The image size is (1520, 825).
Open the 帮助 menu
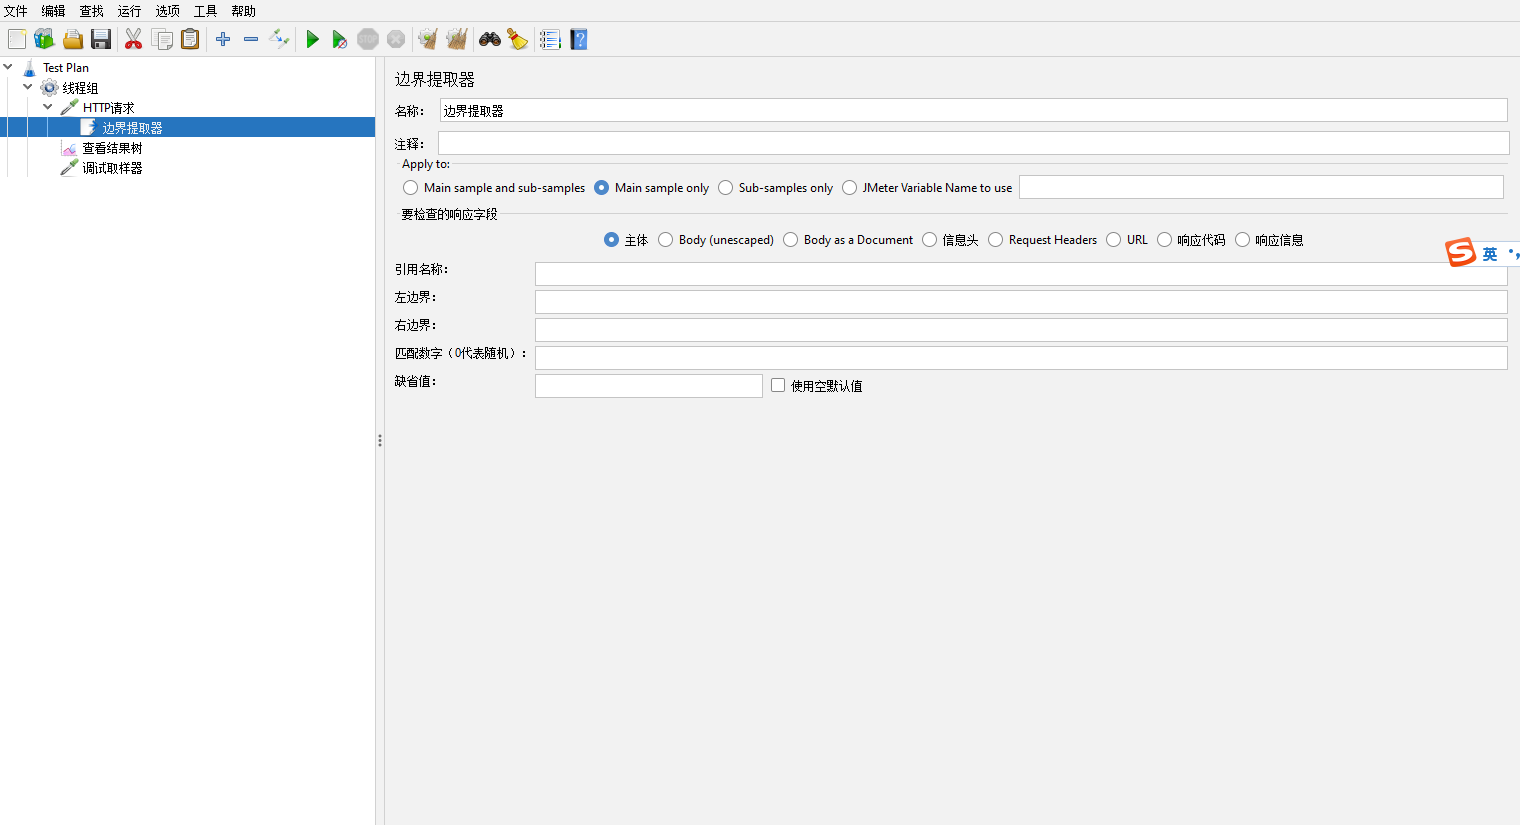pyautogui.click(x=243, y=11)
